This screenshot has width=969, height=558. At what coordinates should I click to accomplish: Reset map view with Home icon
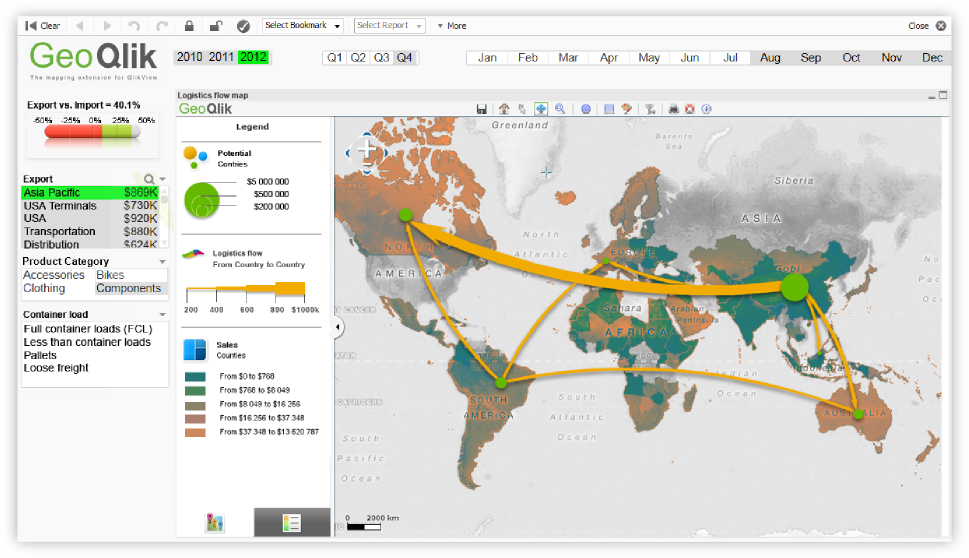pos(504,109)
